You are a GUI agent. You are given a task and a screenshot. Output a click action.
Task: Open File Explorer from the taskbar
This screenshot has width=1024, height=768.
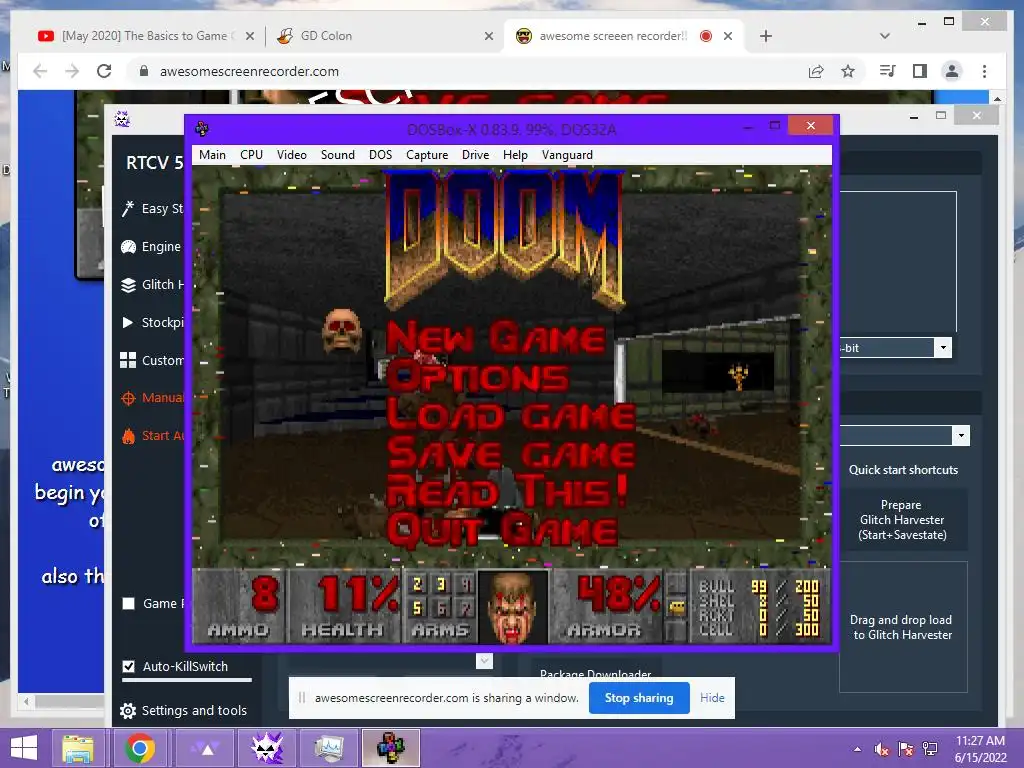pos(78,748)
